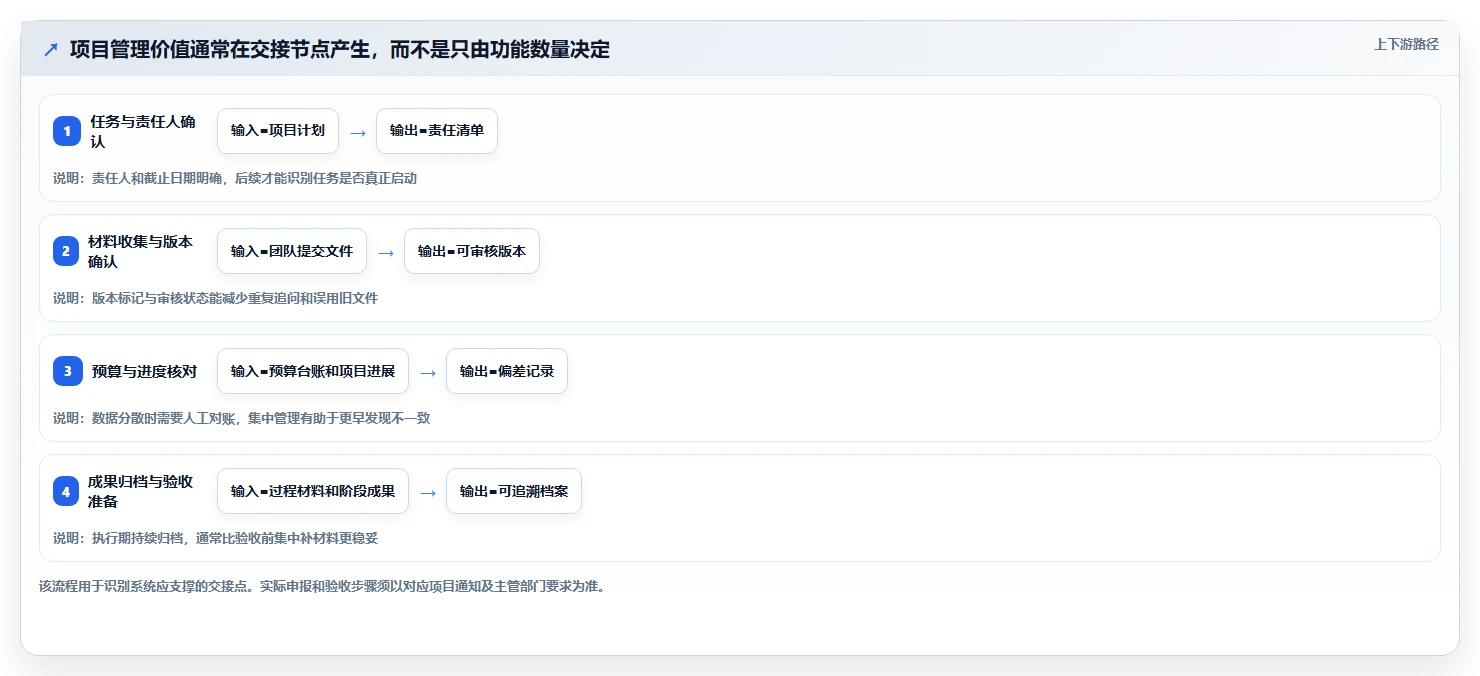Click the 上下游路径 label in the header

click(x=1406, y=44)
